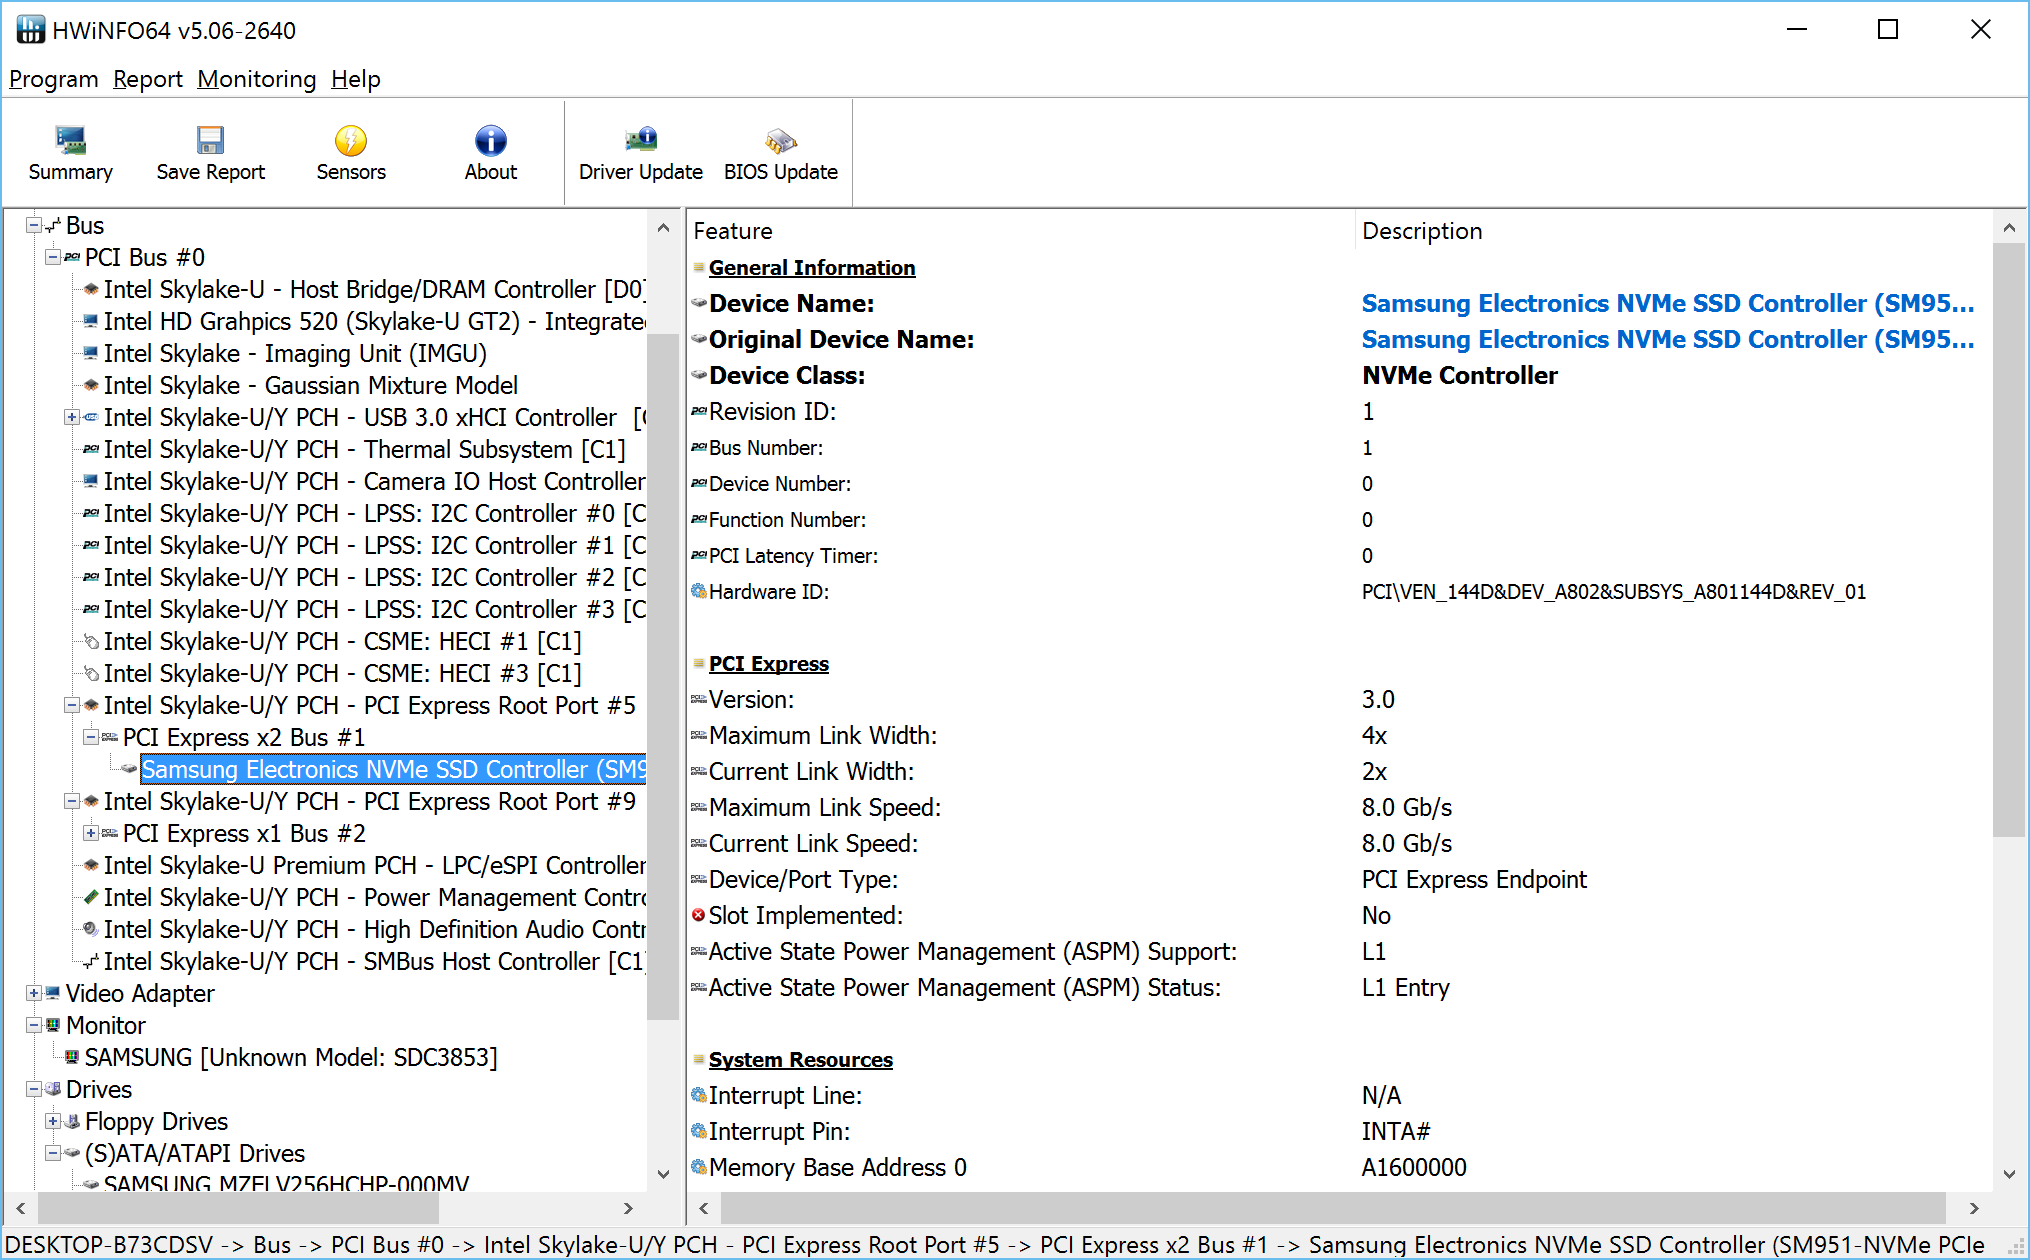Collapse PCI Express x2 Bus #1
2030x1260 pixels.
click(91, 737)
